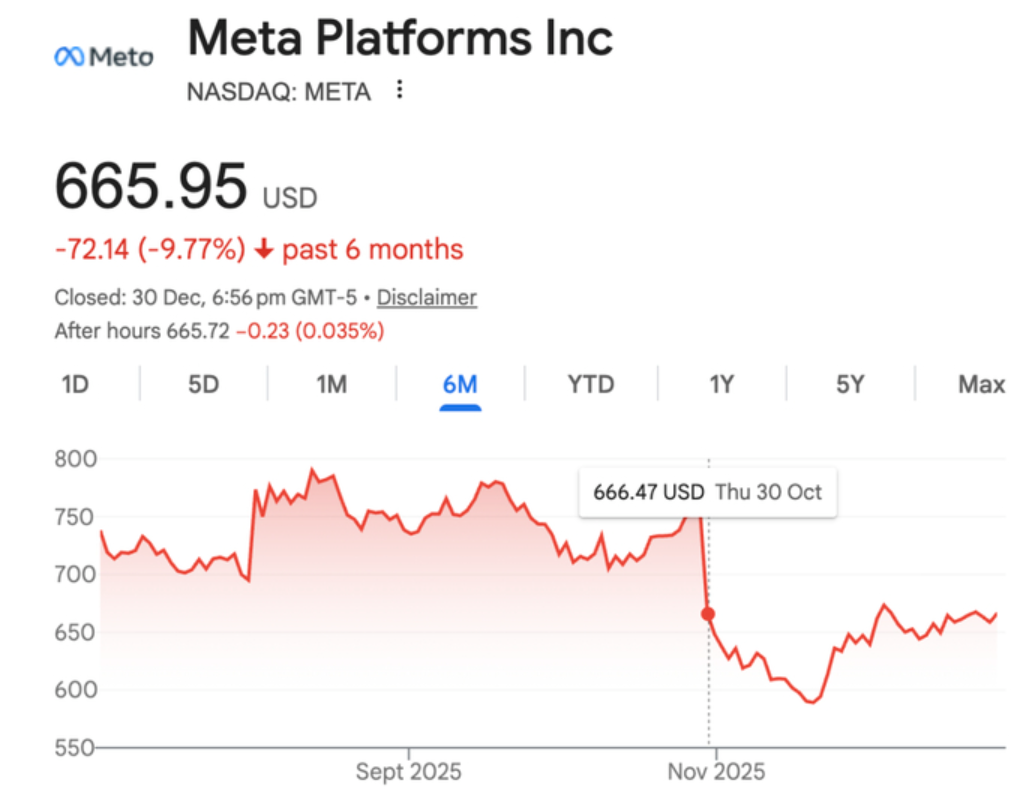Click the Meta logo icon
This screenshot has width=1029, height=801.
(104, 57)
